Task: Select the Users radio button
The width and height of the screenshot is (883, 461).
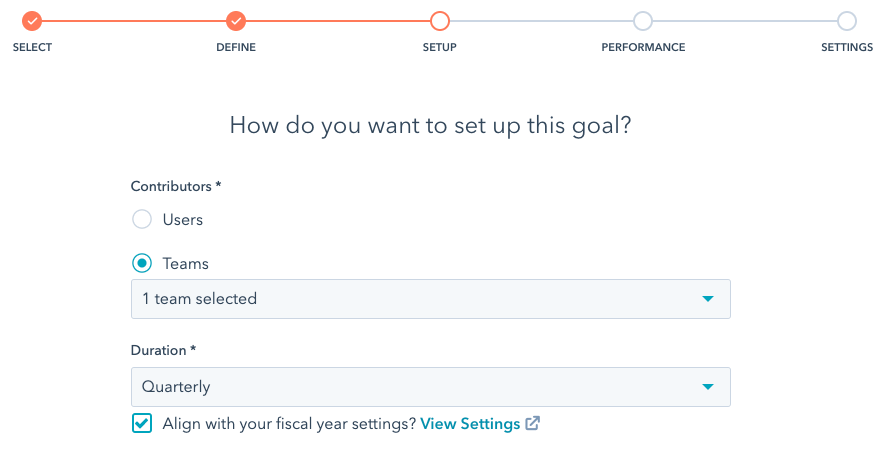Action: pos(142,219)
